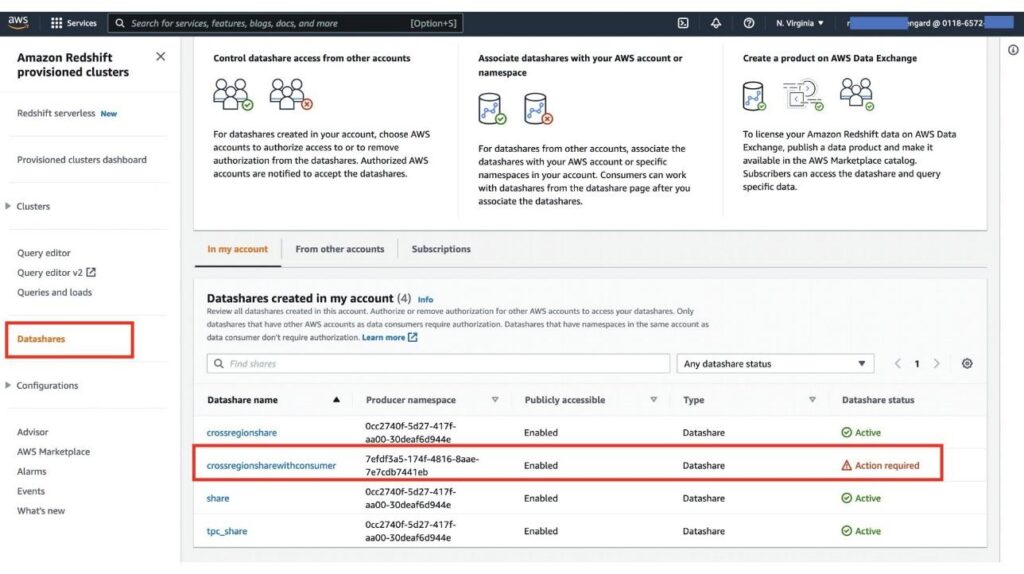Sort by Producer namespace column arrow

coord(495,400)
